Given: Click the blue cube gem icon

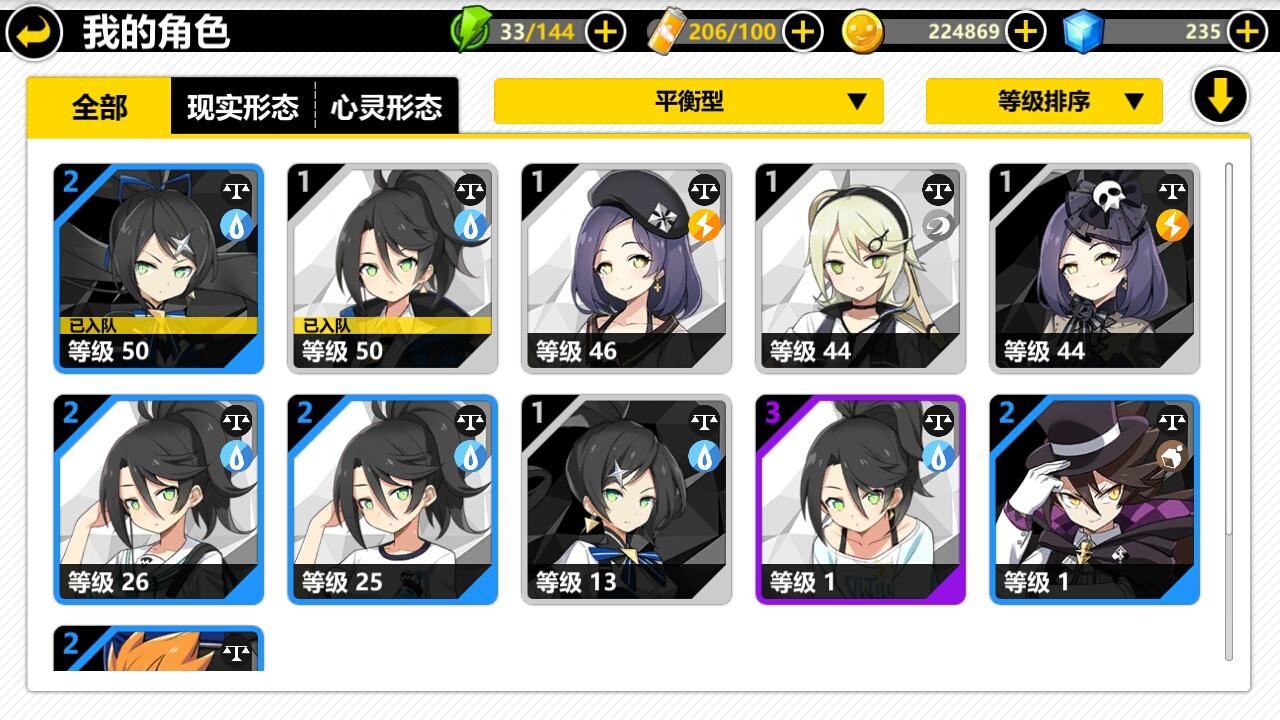Looking at the screenshot, I should (1083, 32).
